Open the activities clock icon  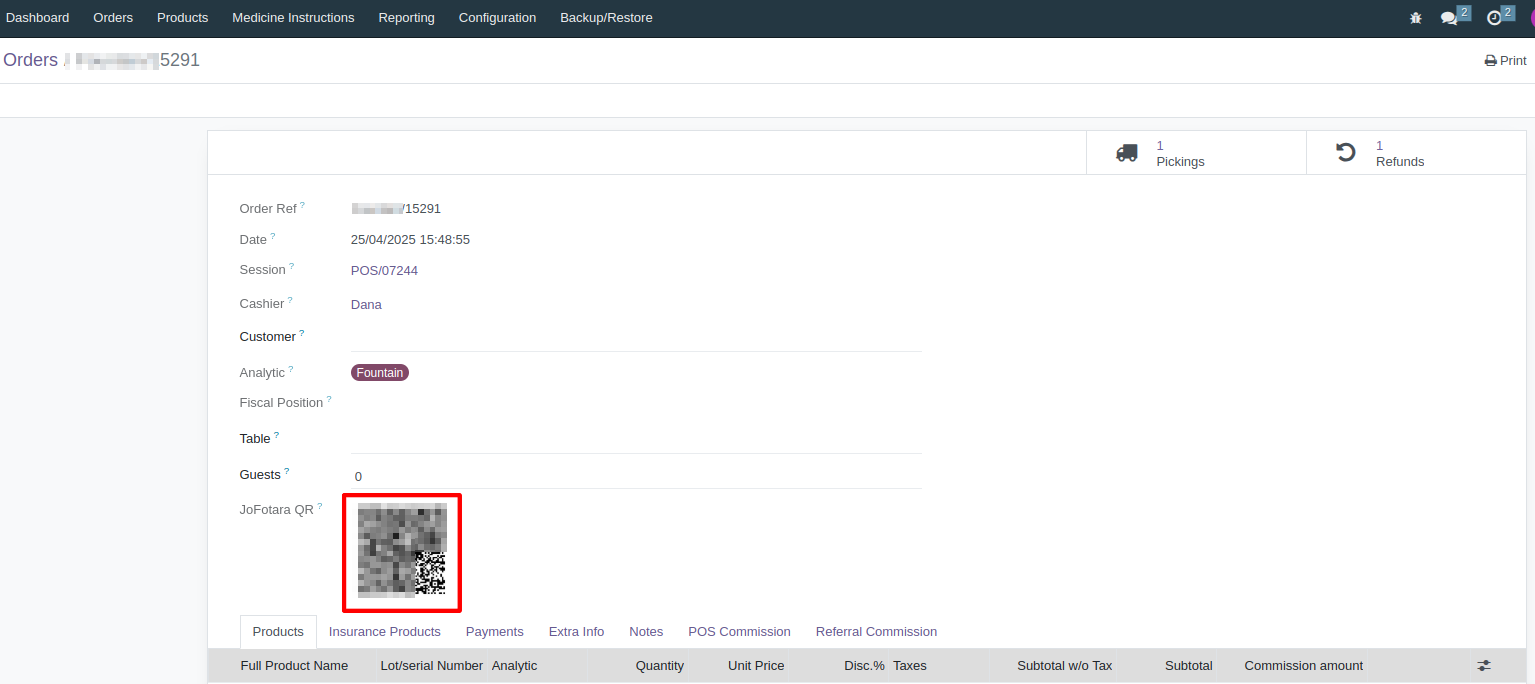click(1494, 18)
